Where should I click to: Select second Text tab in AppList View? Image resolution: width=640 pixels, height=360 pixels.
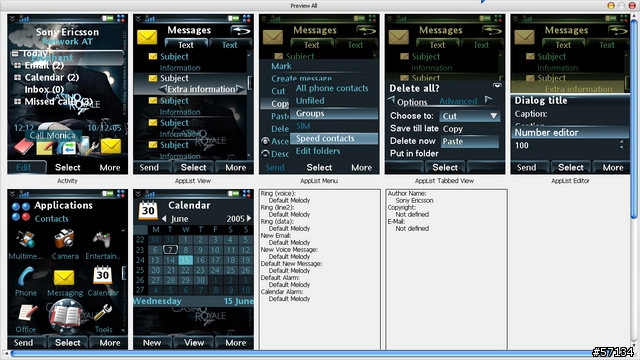coord(229,44)
